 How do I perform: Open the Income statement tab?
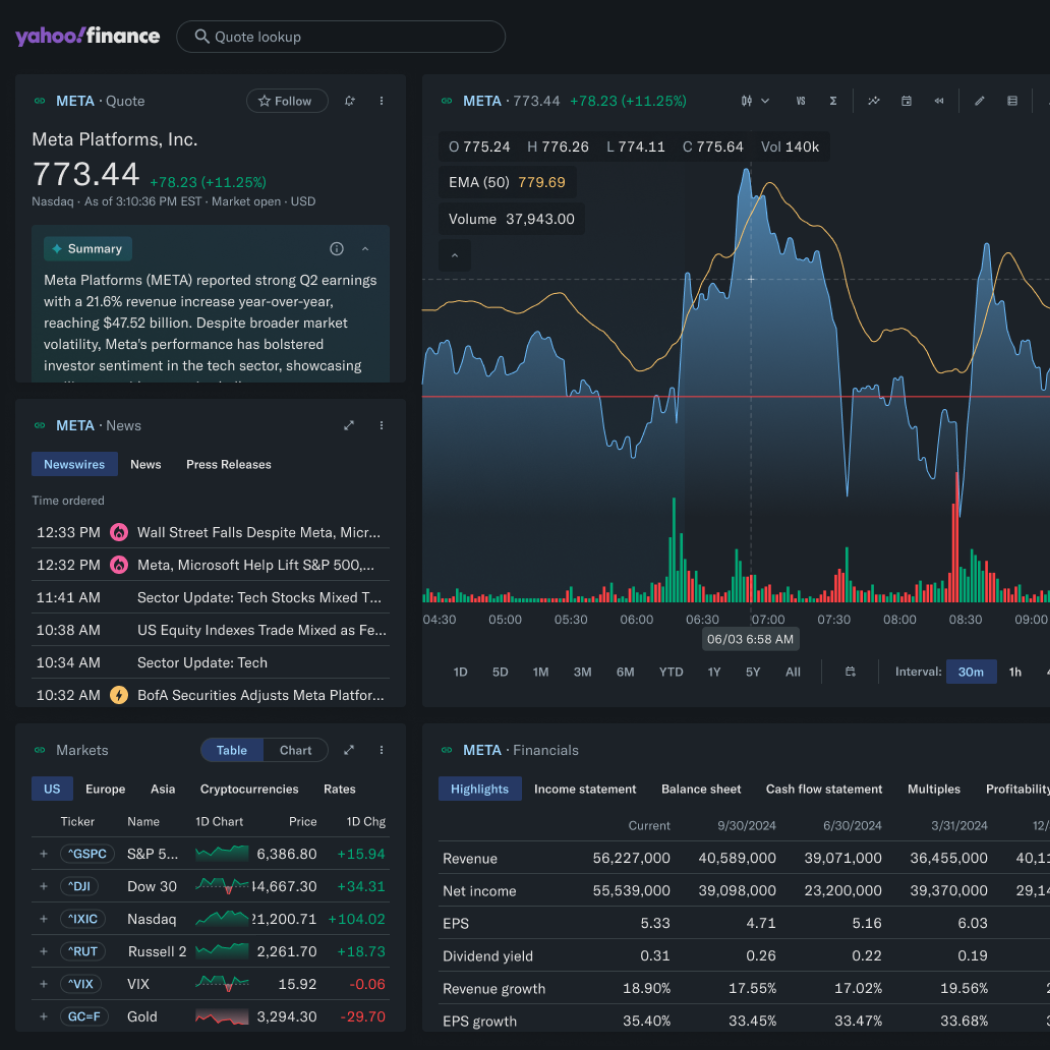(x=585, y=790)
